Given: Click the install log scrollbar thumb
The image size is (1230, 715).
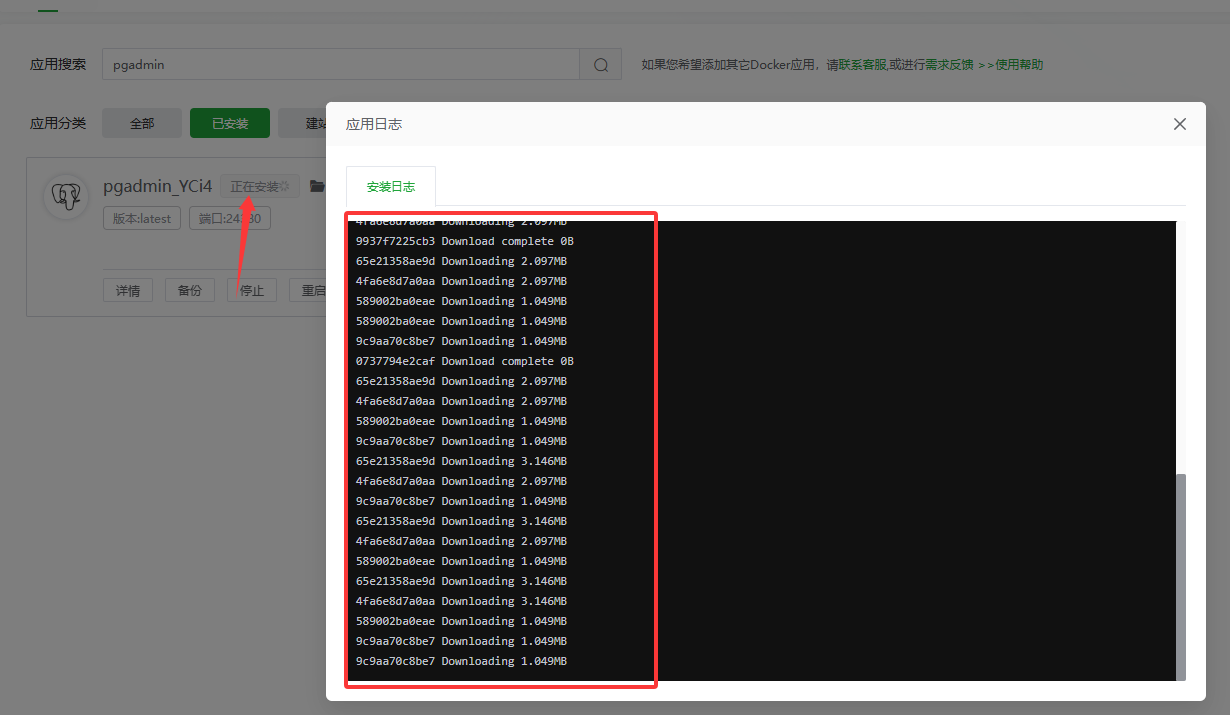Looking at the screenshot, I should click(1180, 575).
